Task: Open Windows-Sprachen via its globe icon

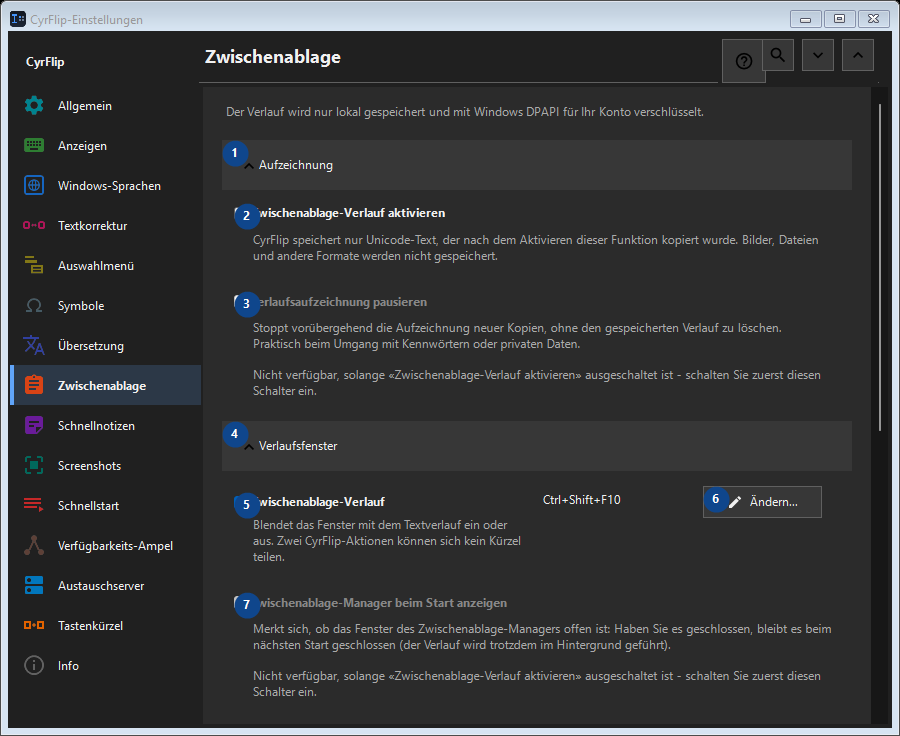Action: coord(34,185)
